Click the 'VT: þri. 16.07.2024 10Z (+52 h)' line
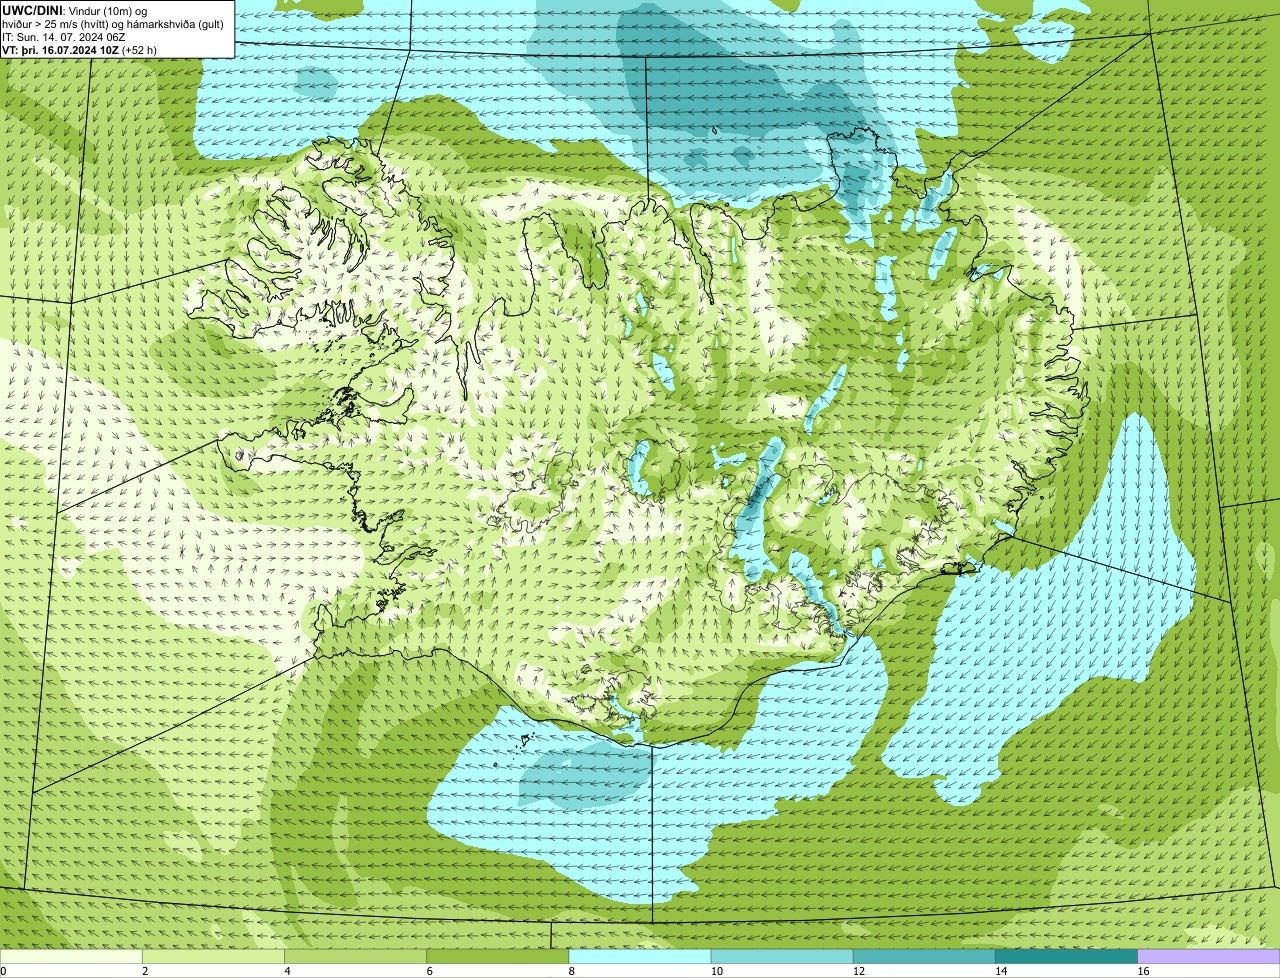This screenshot has width=1280, height=978. click(80, 50)
